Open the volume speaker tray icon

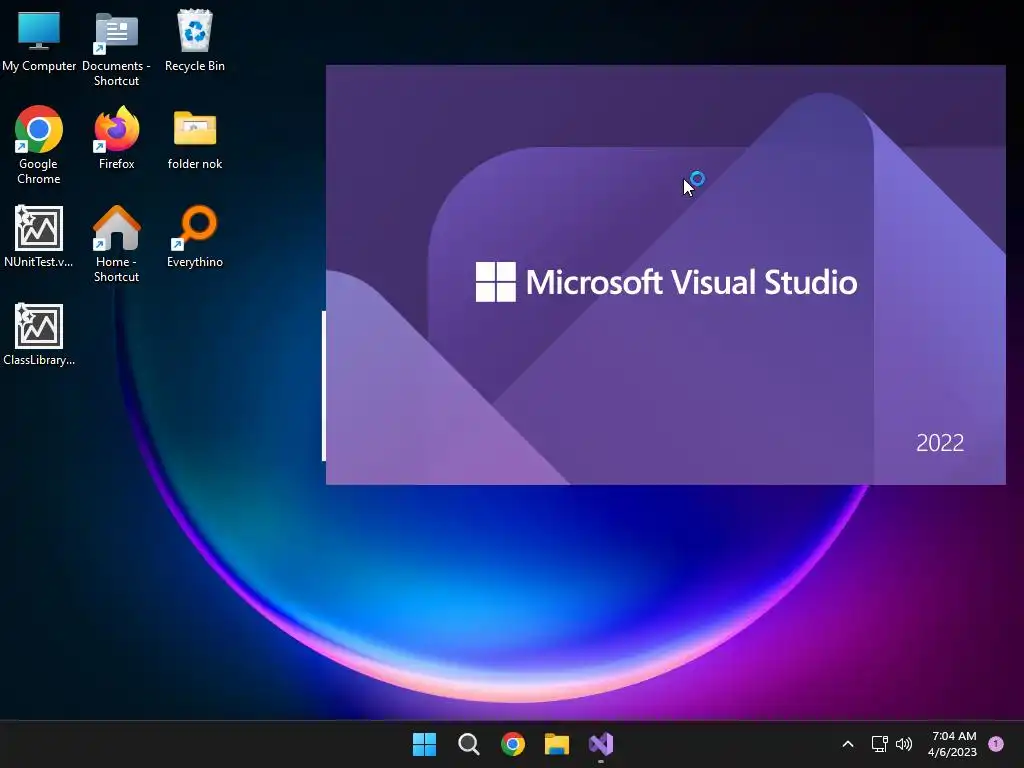(904, 744)
